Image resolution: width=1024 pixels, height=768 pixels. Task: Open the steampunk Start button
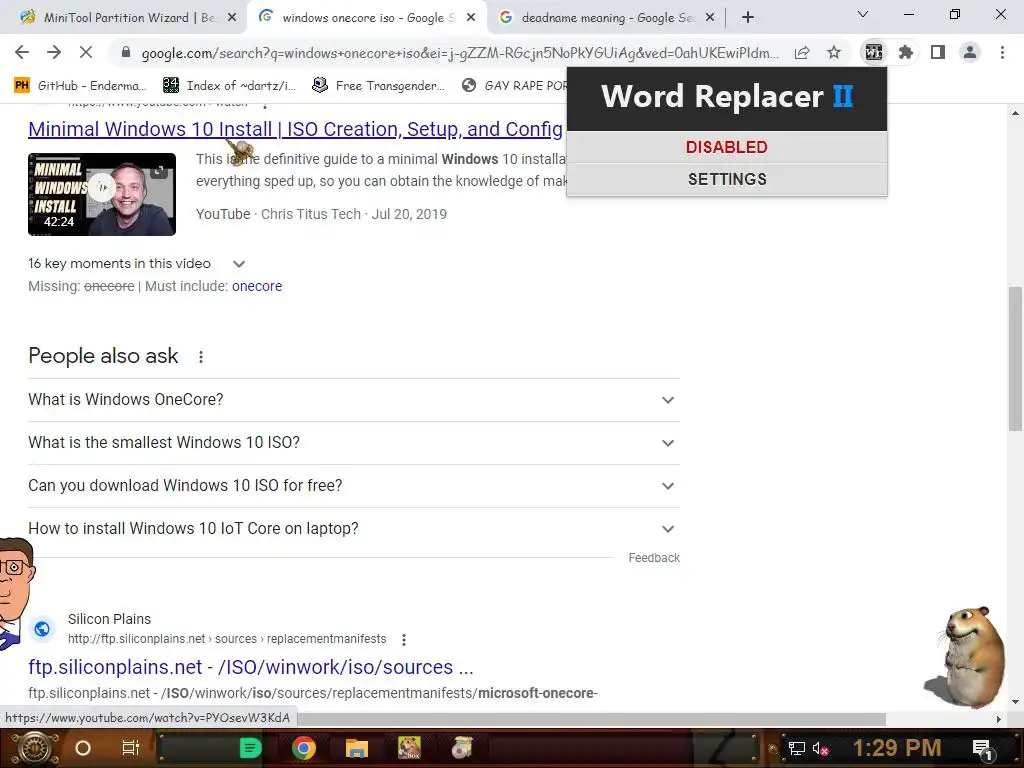(x=35, y=748)
